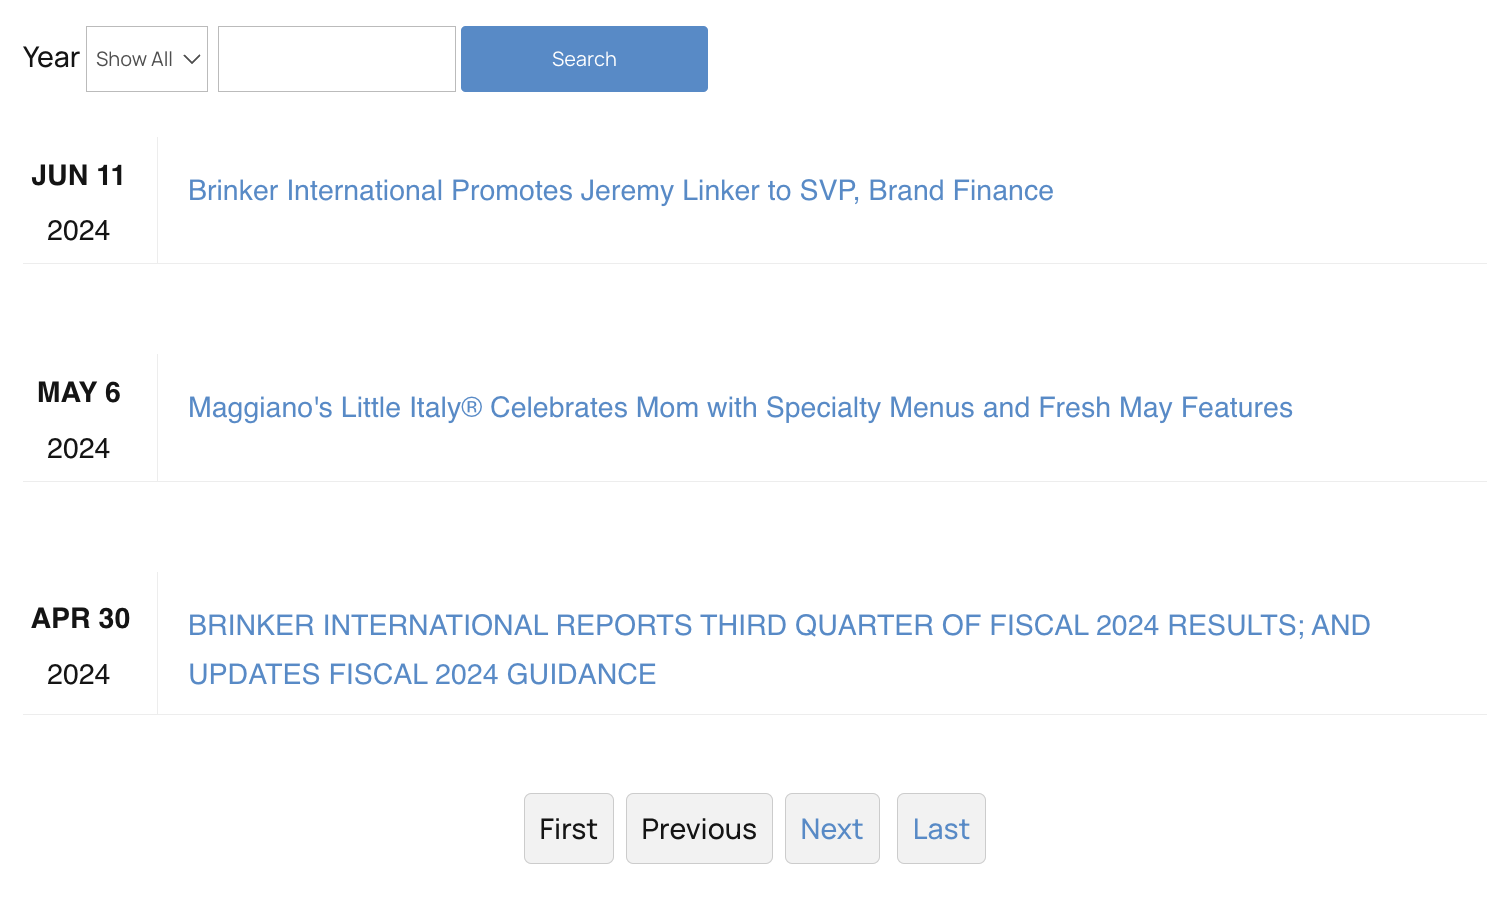Click the chevron arrow in the Year selector
The width and height of the screenshot is (1512, 907).
click(192, 59)
